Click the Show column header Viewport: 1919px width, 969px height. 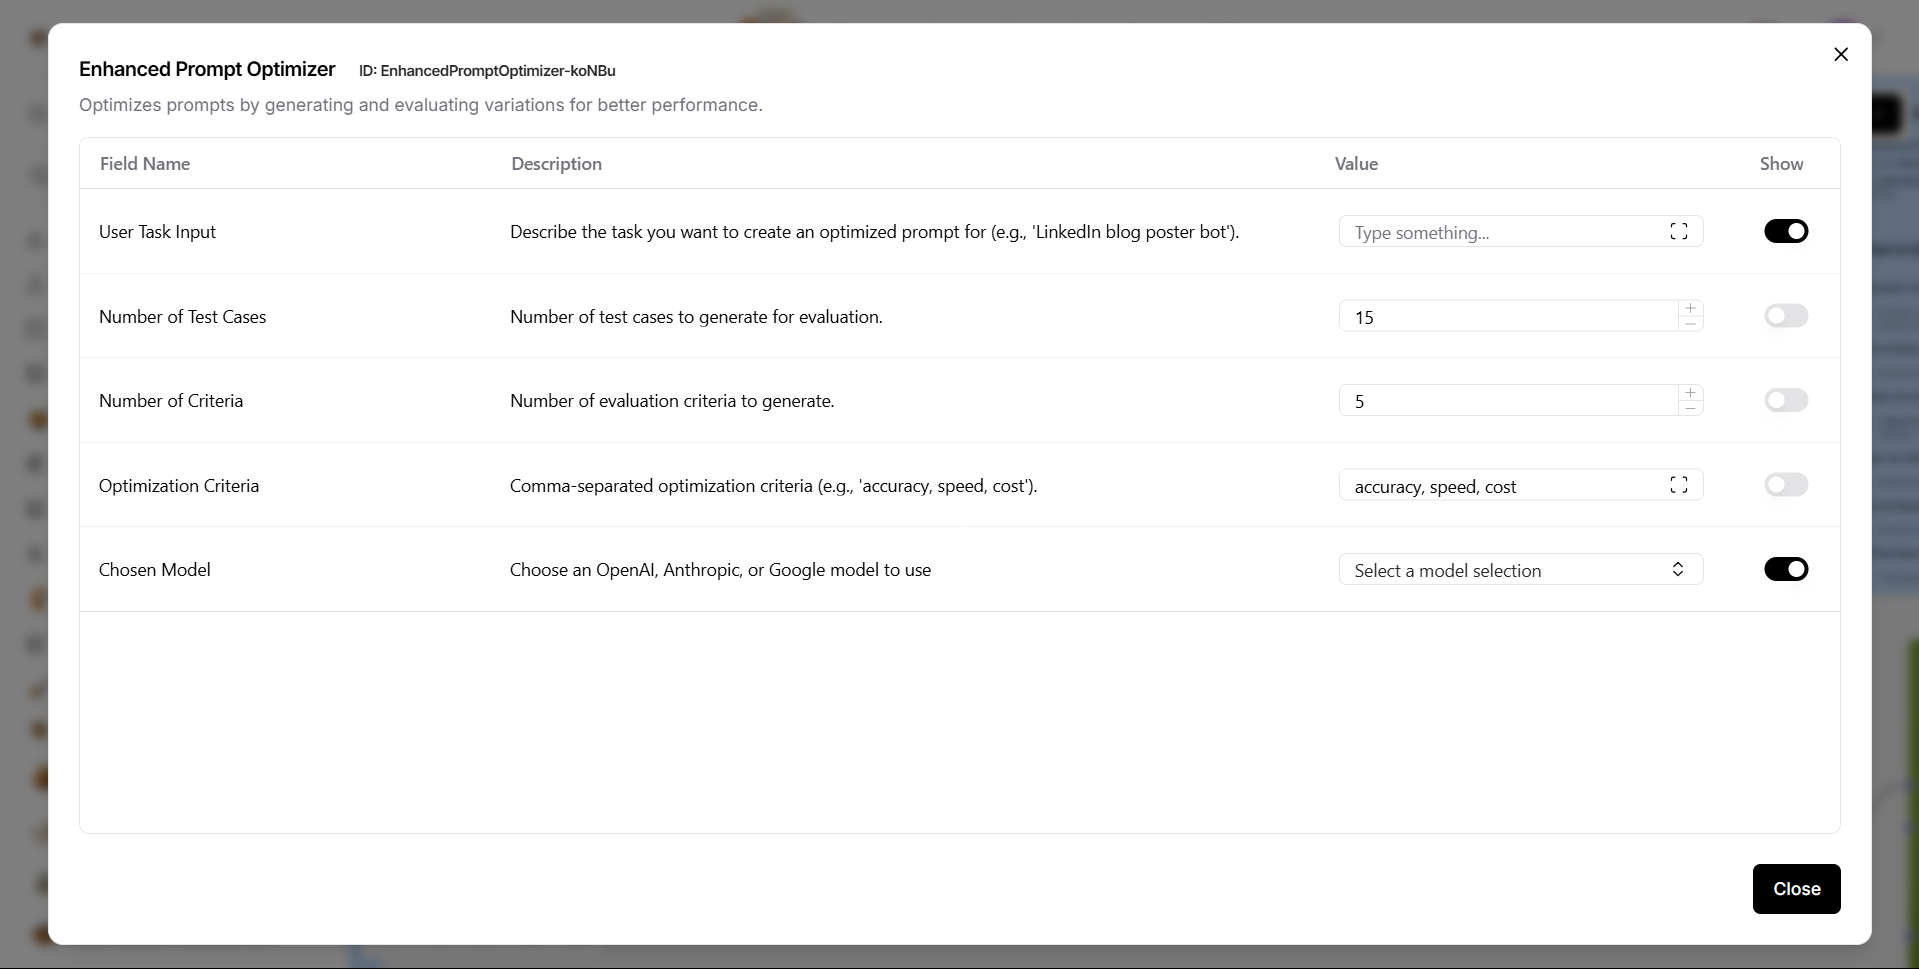pyautogui.click(x=1781, y=163)
